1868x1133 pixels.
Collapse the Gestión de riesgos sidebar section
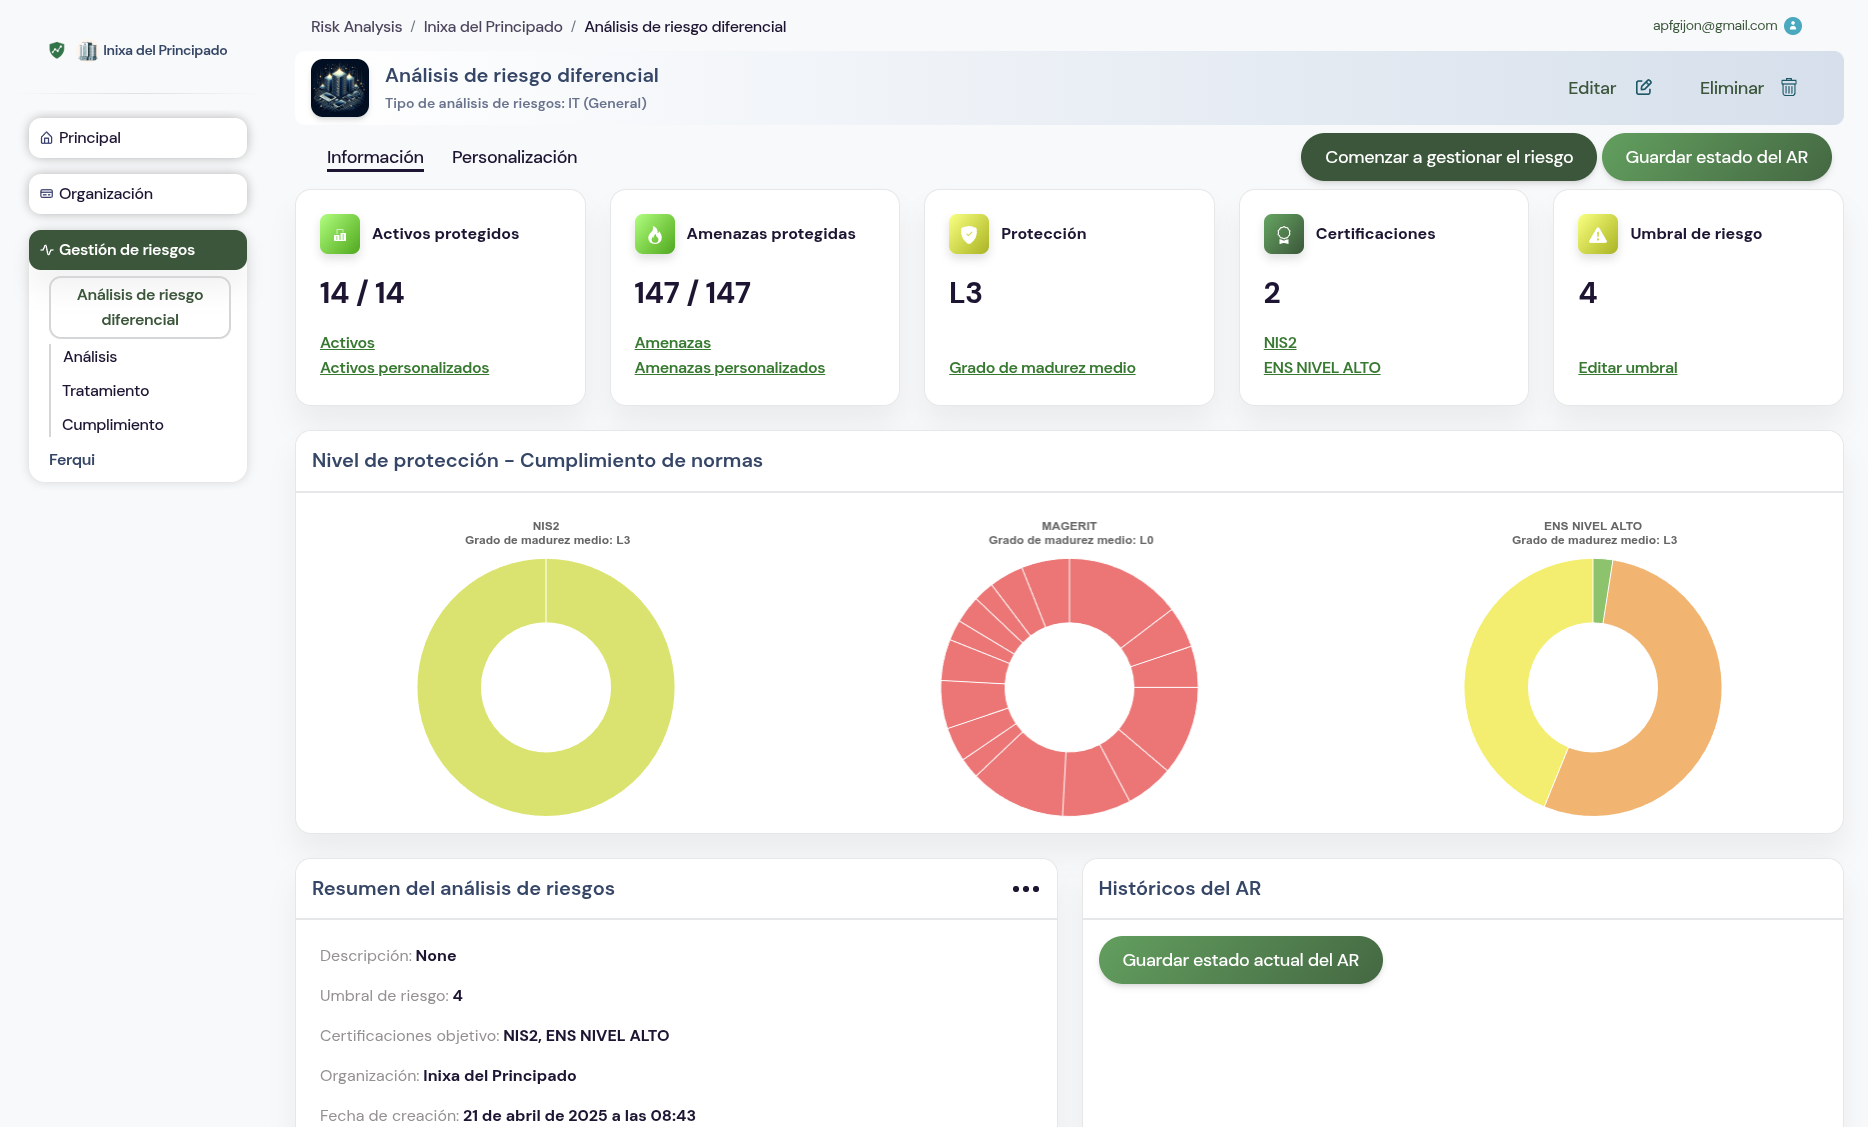coord(138,250)
